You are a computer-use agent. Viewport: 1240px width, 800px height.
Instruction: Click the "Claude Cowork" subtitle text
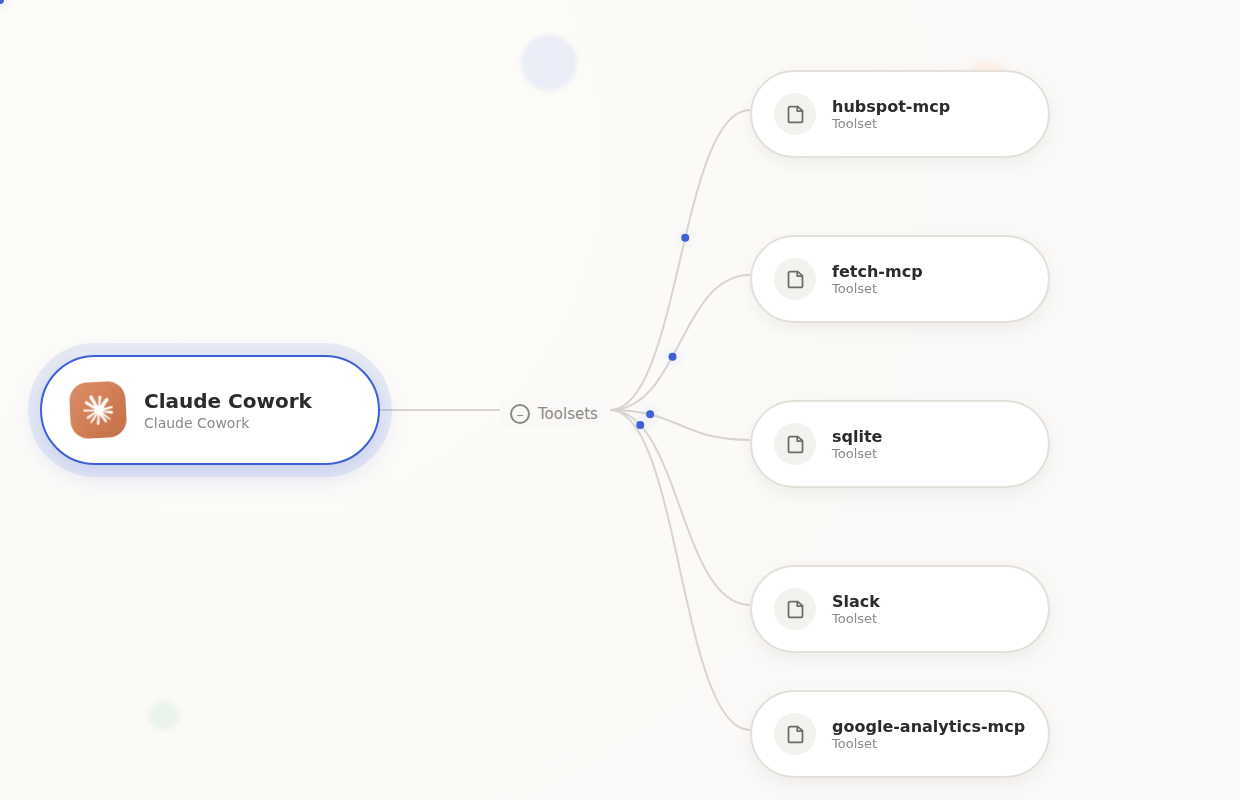pos(197,423)
